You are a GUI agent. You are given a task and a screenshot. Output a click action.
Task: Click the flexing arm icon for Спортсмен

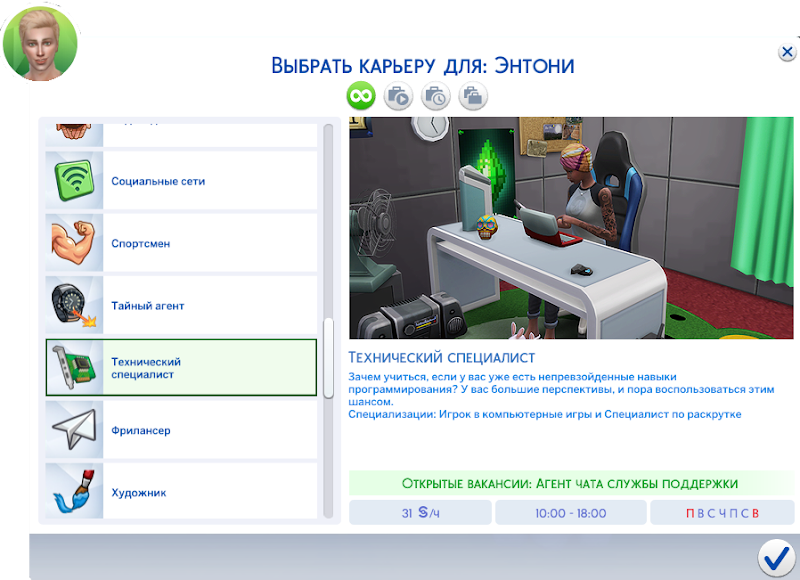(x=74, y=243)
